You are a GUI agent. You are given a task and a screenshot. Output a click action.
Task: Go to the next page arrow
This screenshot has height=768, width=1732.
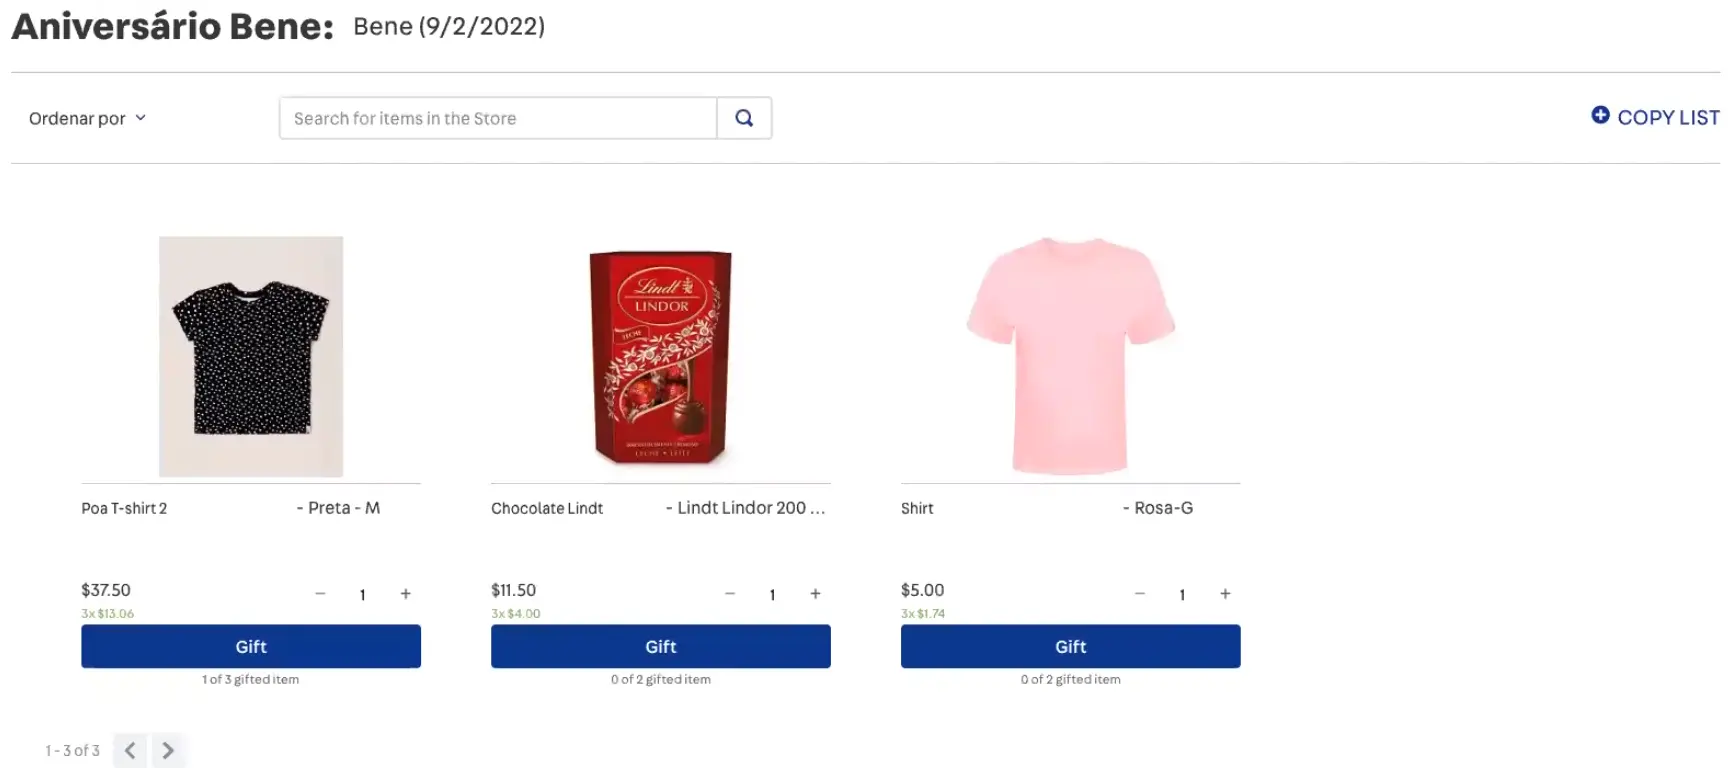[168, 750]
